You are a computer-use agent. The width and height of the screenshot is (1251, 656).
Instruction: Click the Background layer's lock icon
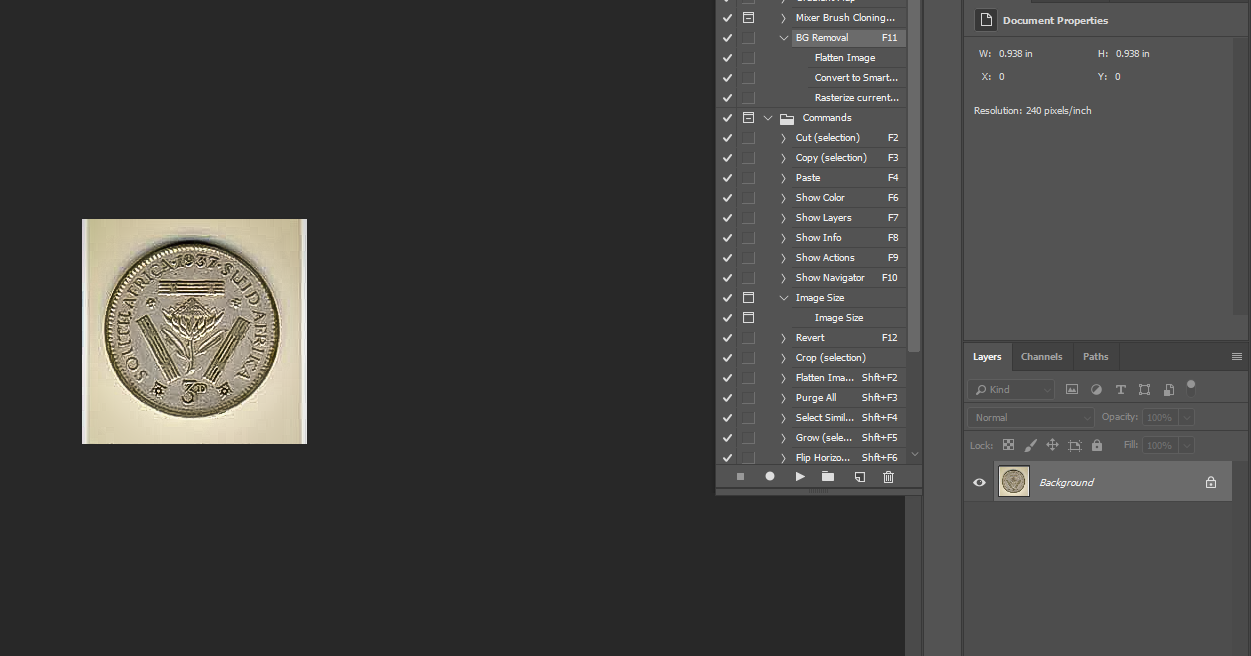pos(1211,482)
